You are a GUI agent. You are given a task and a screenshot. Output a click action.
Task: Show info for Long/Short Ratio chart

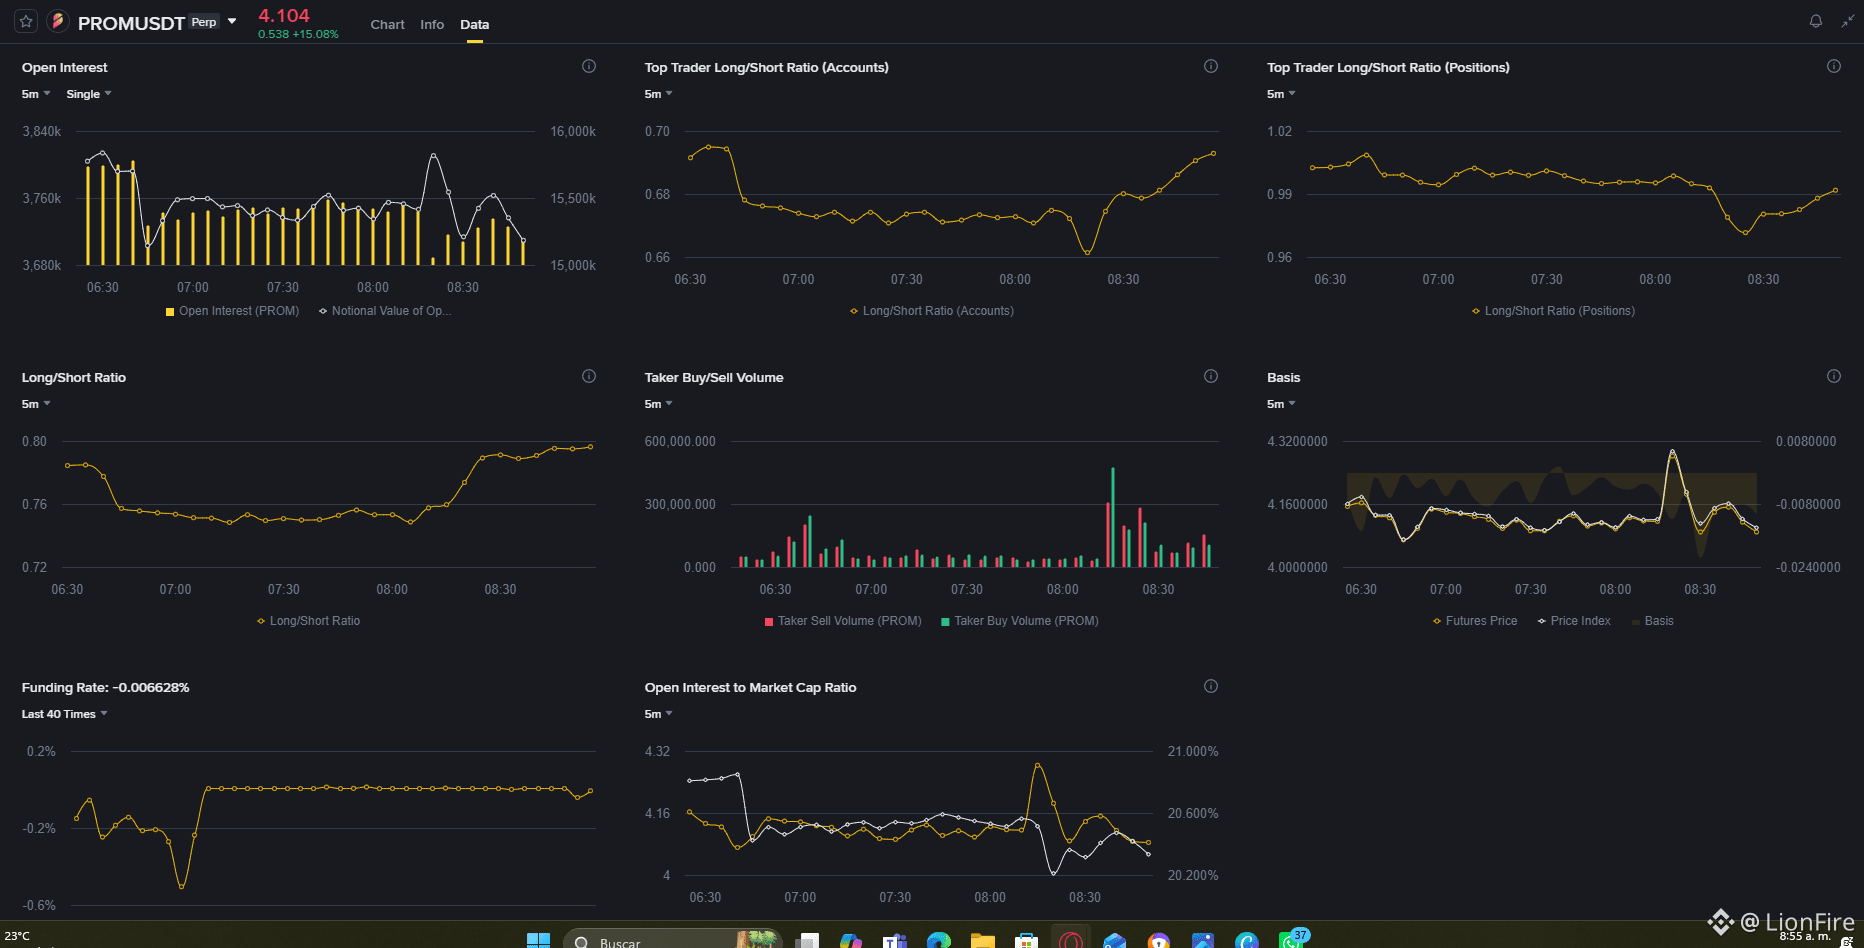point(589,376)
